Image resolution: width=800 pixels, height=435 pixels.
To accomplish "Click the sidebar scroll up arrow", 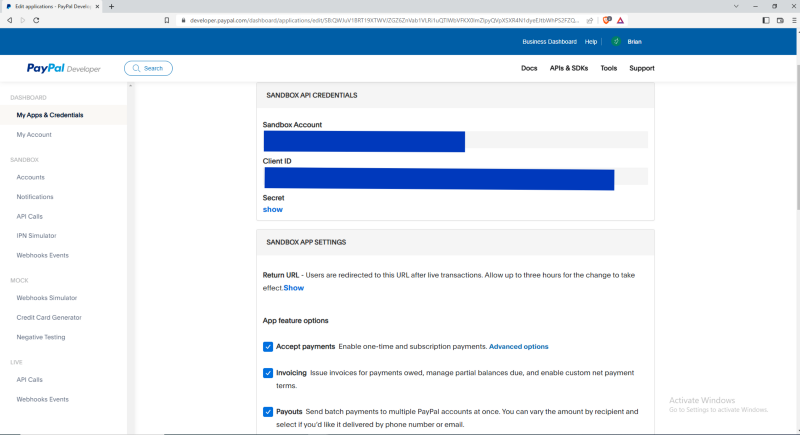I will tap(131, 86).
